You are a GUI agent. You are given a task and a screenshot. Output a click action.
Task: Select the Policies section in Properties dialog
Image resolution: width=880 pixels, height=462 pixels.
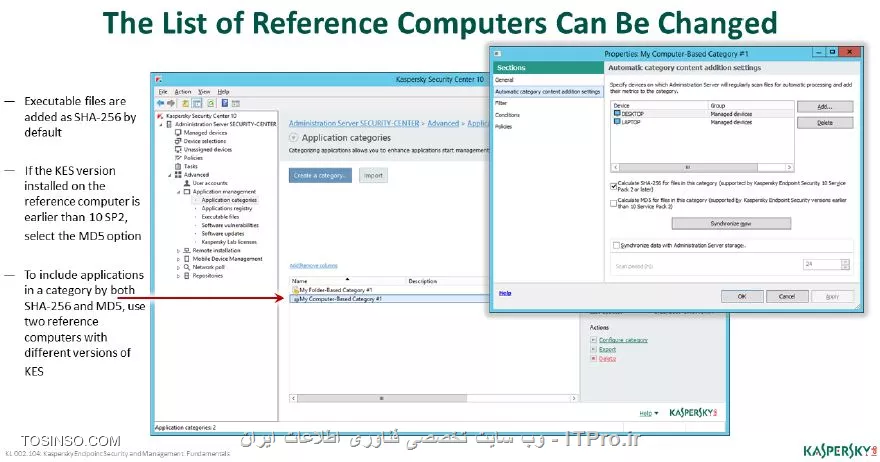pyautogui.click(x=548, y=126)
